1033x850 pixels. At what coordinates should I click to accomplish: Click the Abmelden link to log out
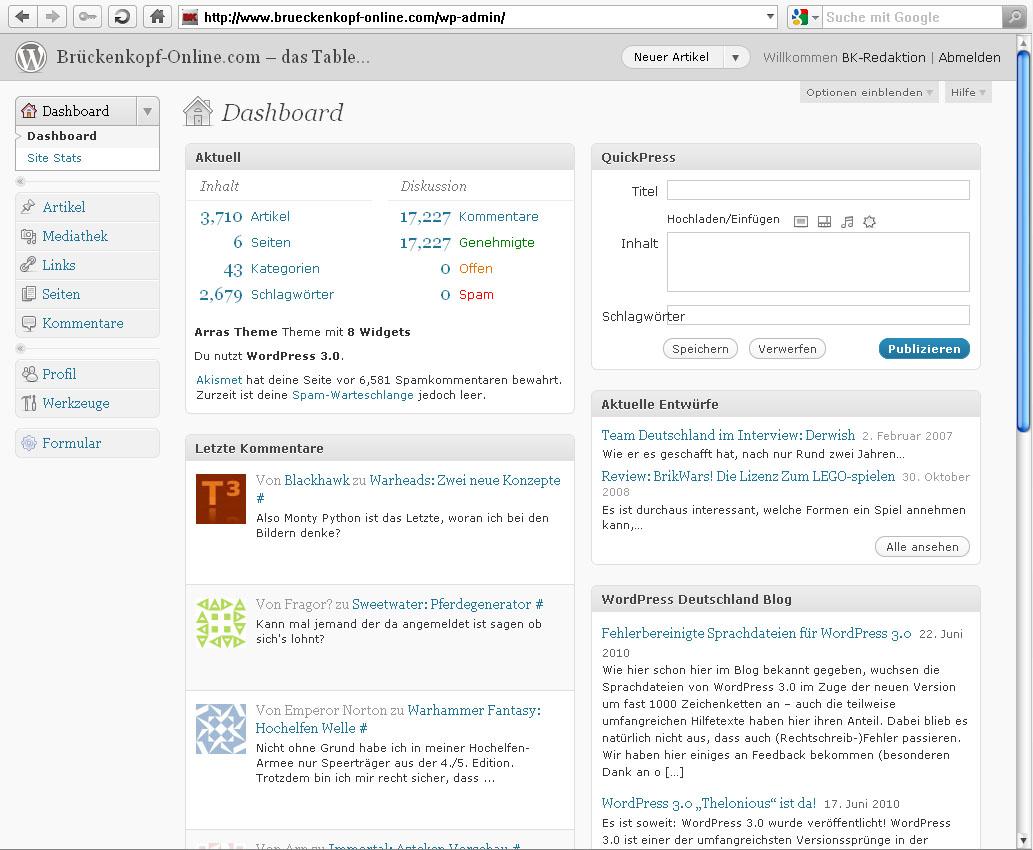click(x=969, y=57)
